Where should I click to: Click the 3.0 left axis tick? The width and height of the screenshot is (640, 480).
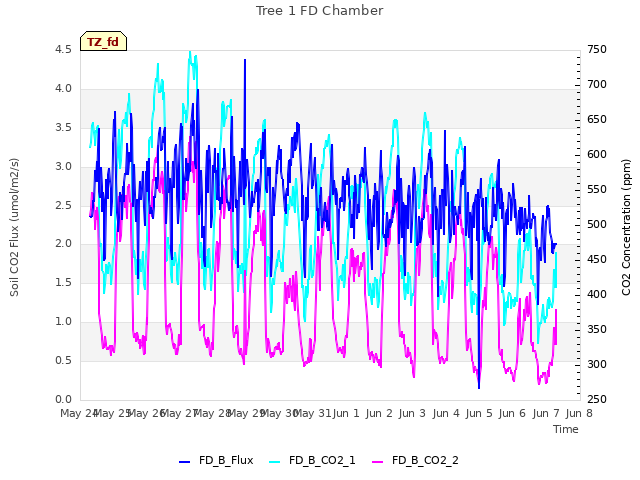[x=63, y=167]
